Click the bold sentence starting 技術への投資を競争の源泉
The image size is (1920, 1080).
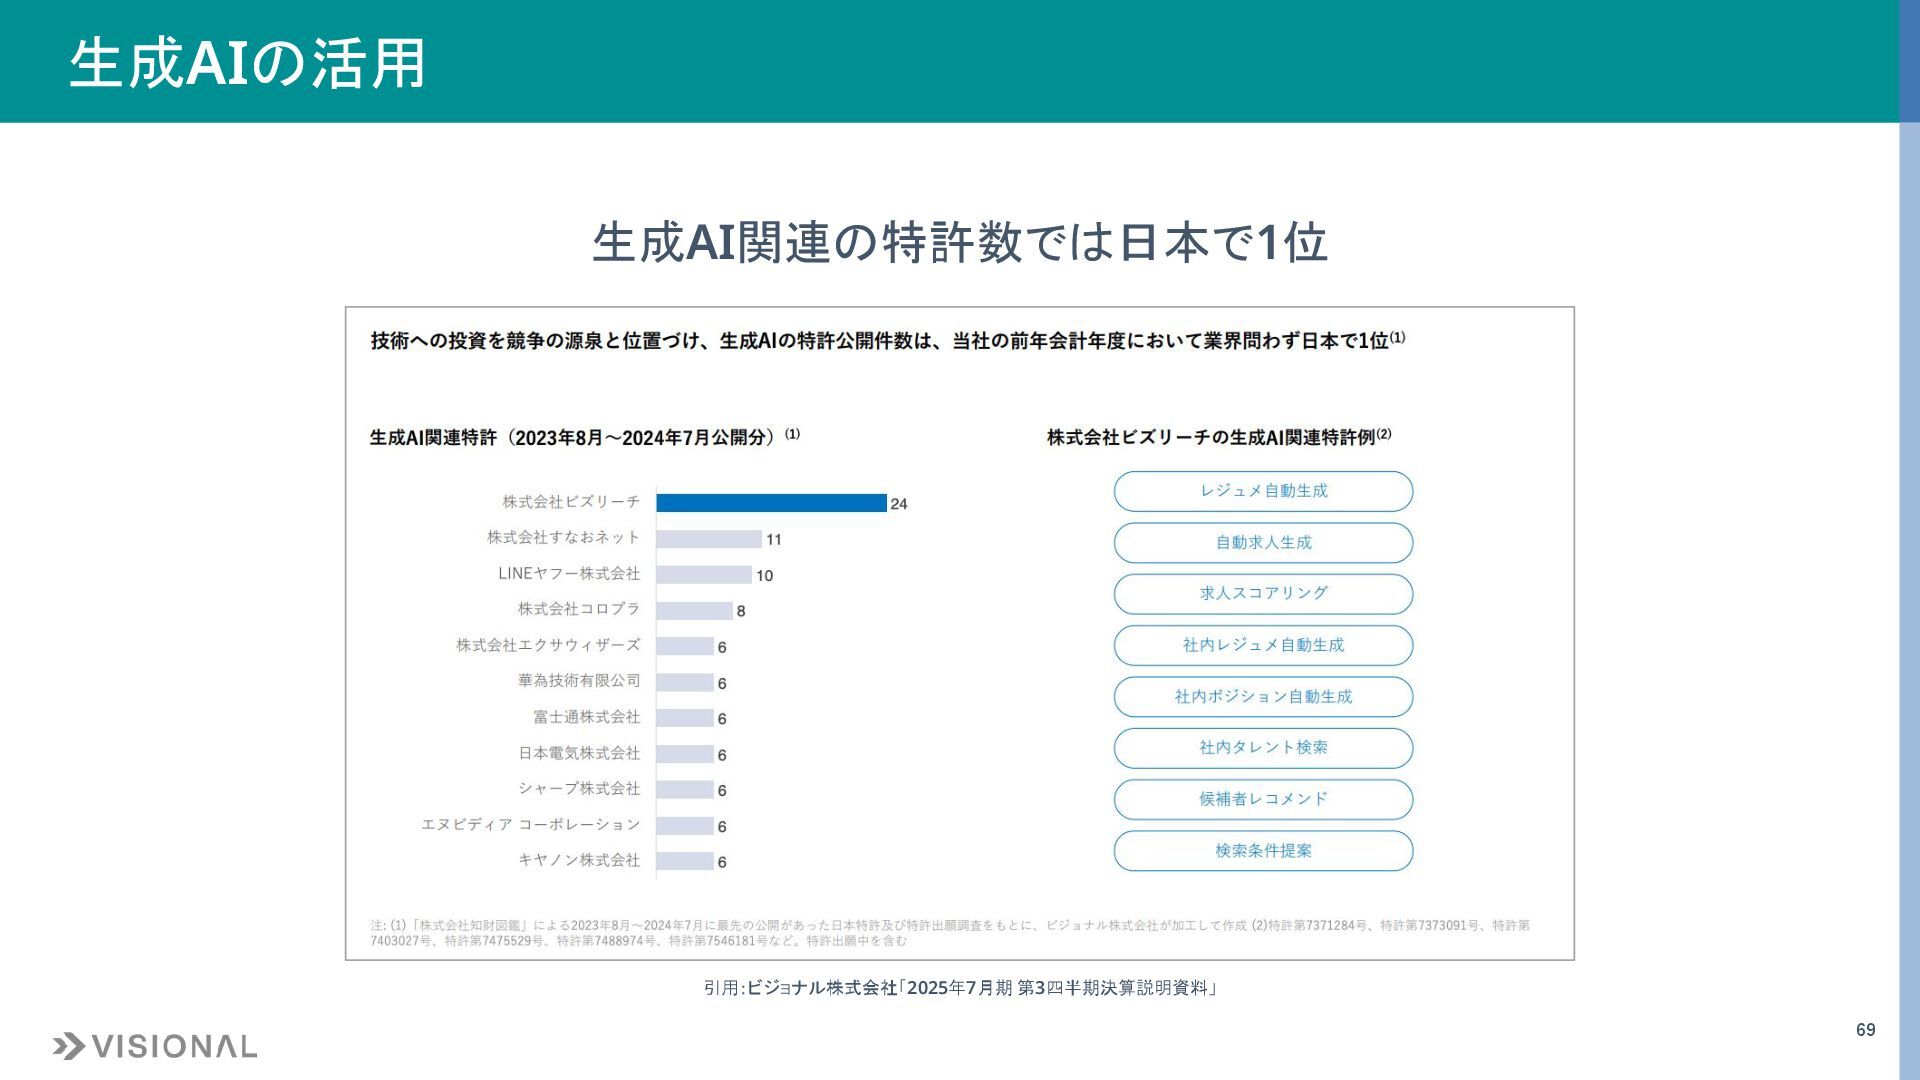[888, 341]
